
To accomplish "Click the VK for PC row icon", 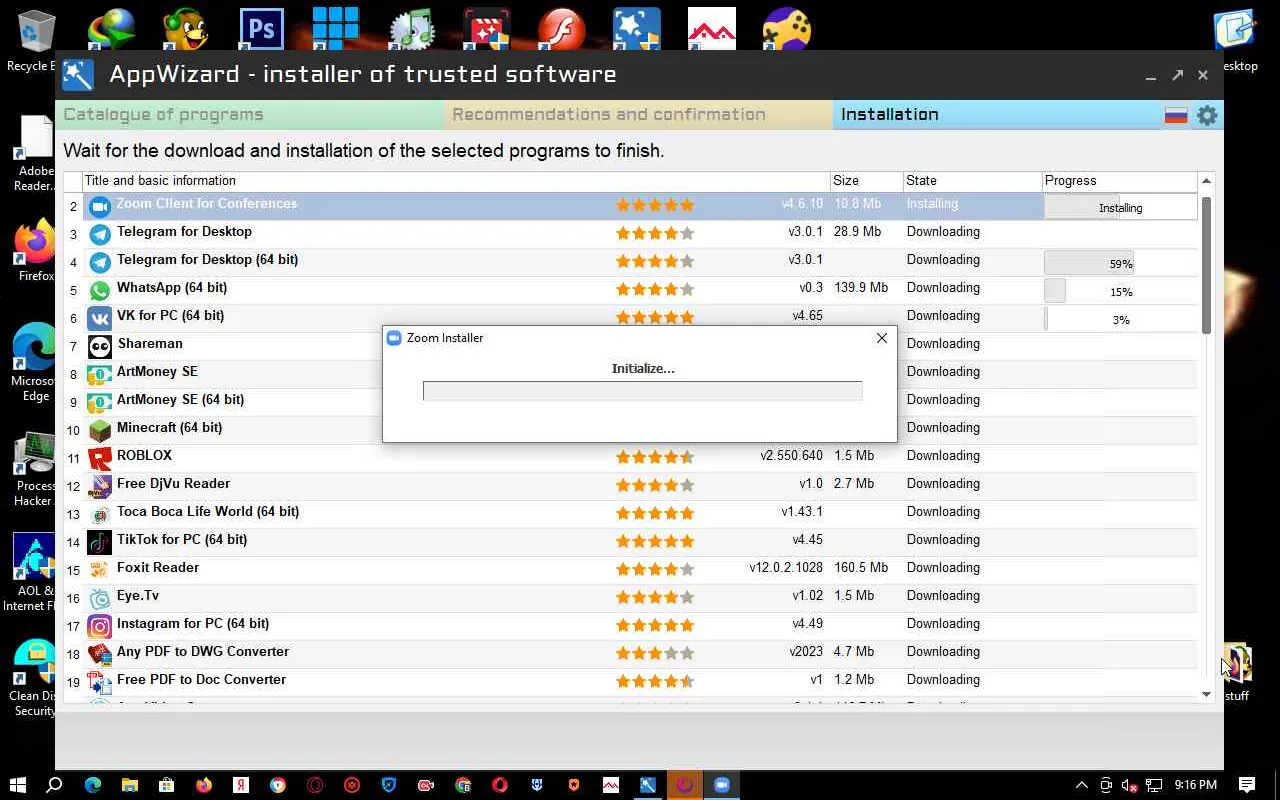I will pyautogui.click(x=99, y=319).
